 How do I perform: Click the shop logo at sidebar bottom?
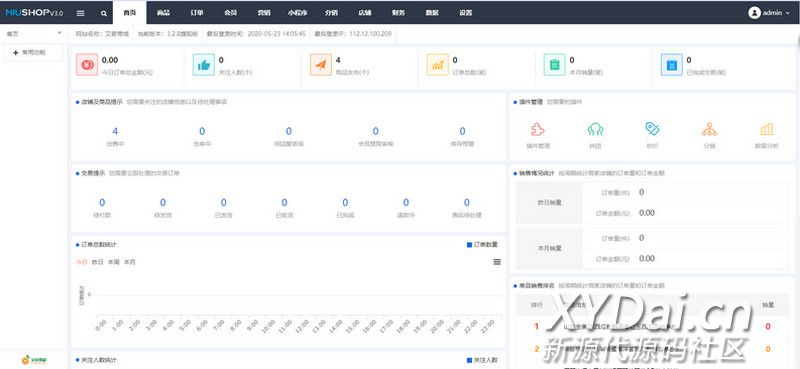click(x=34, y=360)
